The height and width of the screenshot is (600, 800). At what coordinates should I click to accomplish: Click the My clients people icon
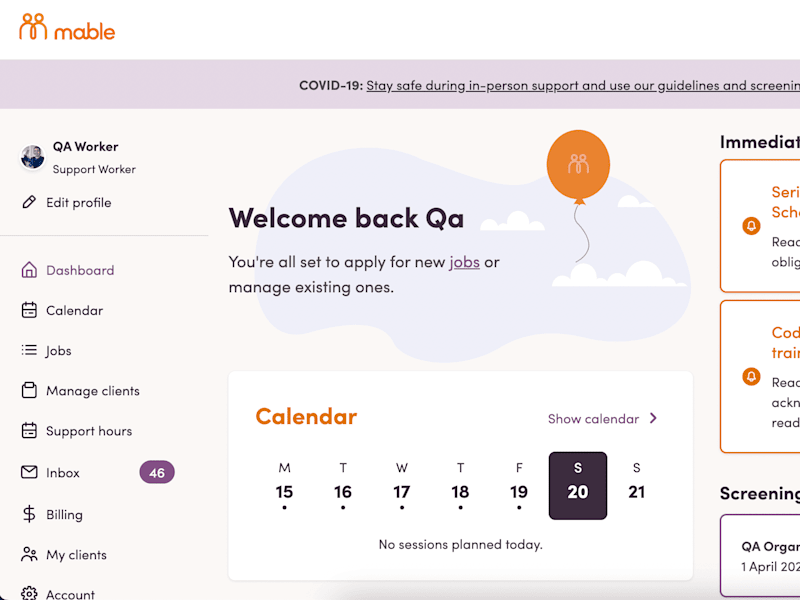(29, 555)
